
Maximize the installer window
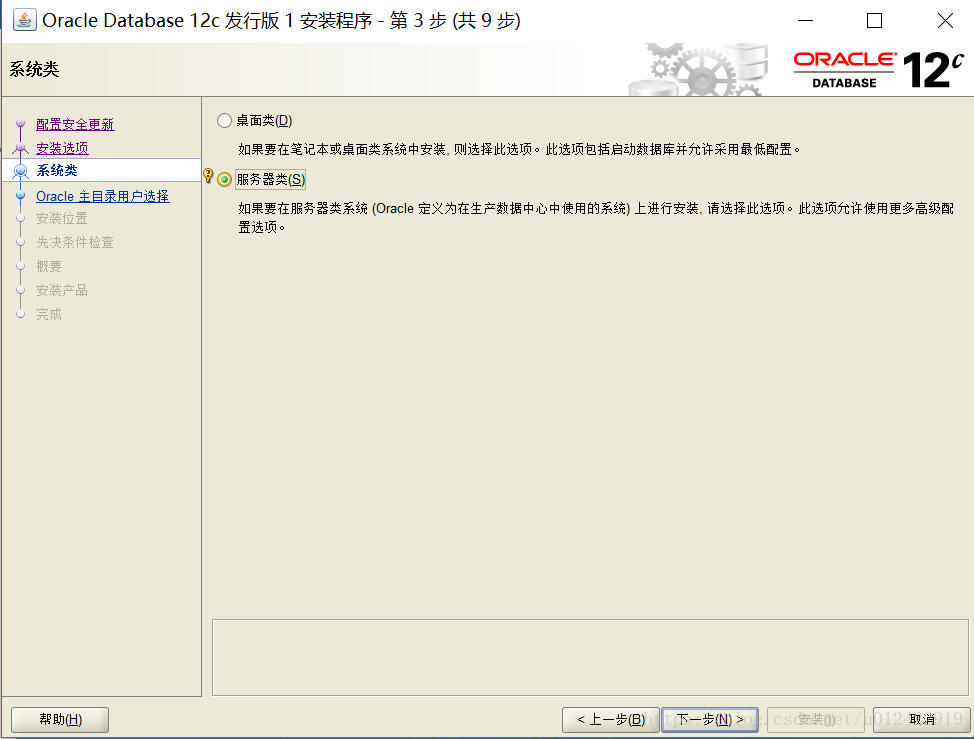point(874,20)
